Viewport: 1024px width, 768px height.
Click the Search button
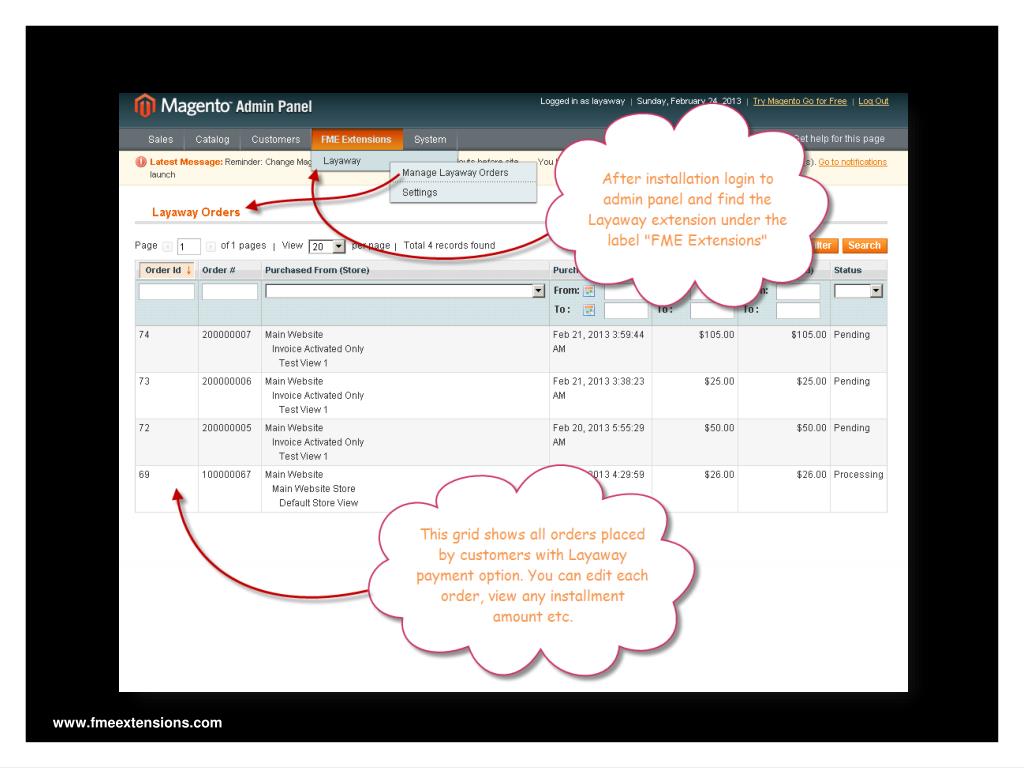[864, 246]
